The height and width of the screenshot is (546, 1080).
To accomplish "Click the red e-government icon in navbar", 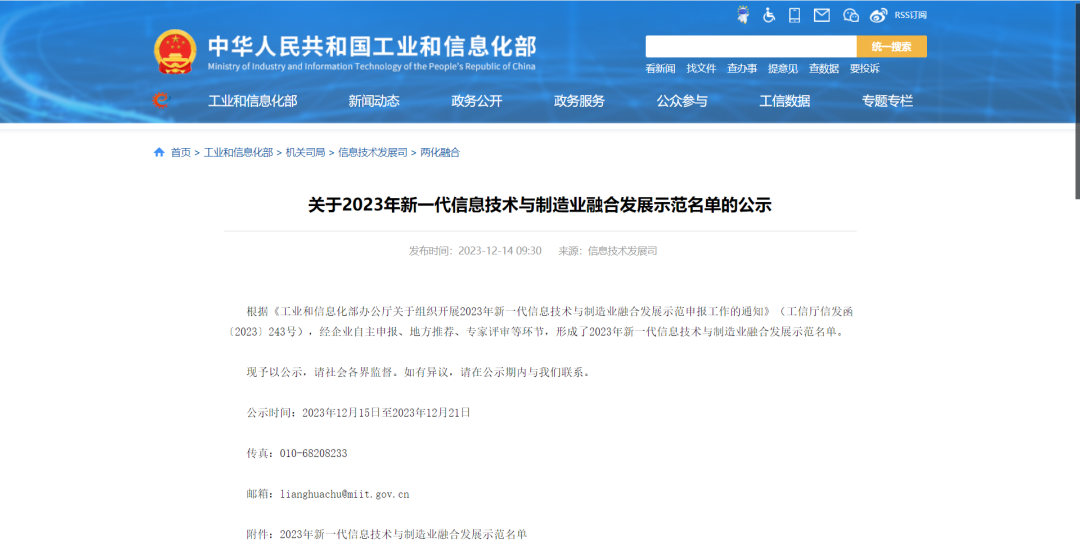I will [160, 101].
